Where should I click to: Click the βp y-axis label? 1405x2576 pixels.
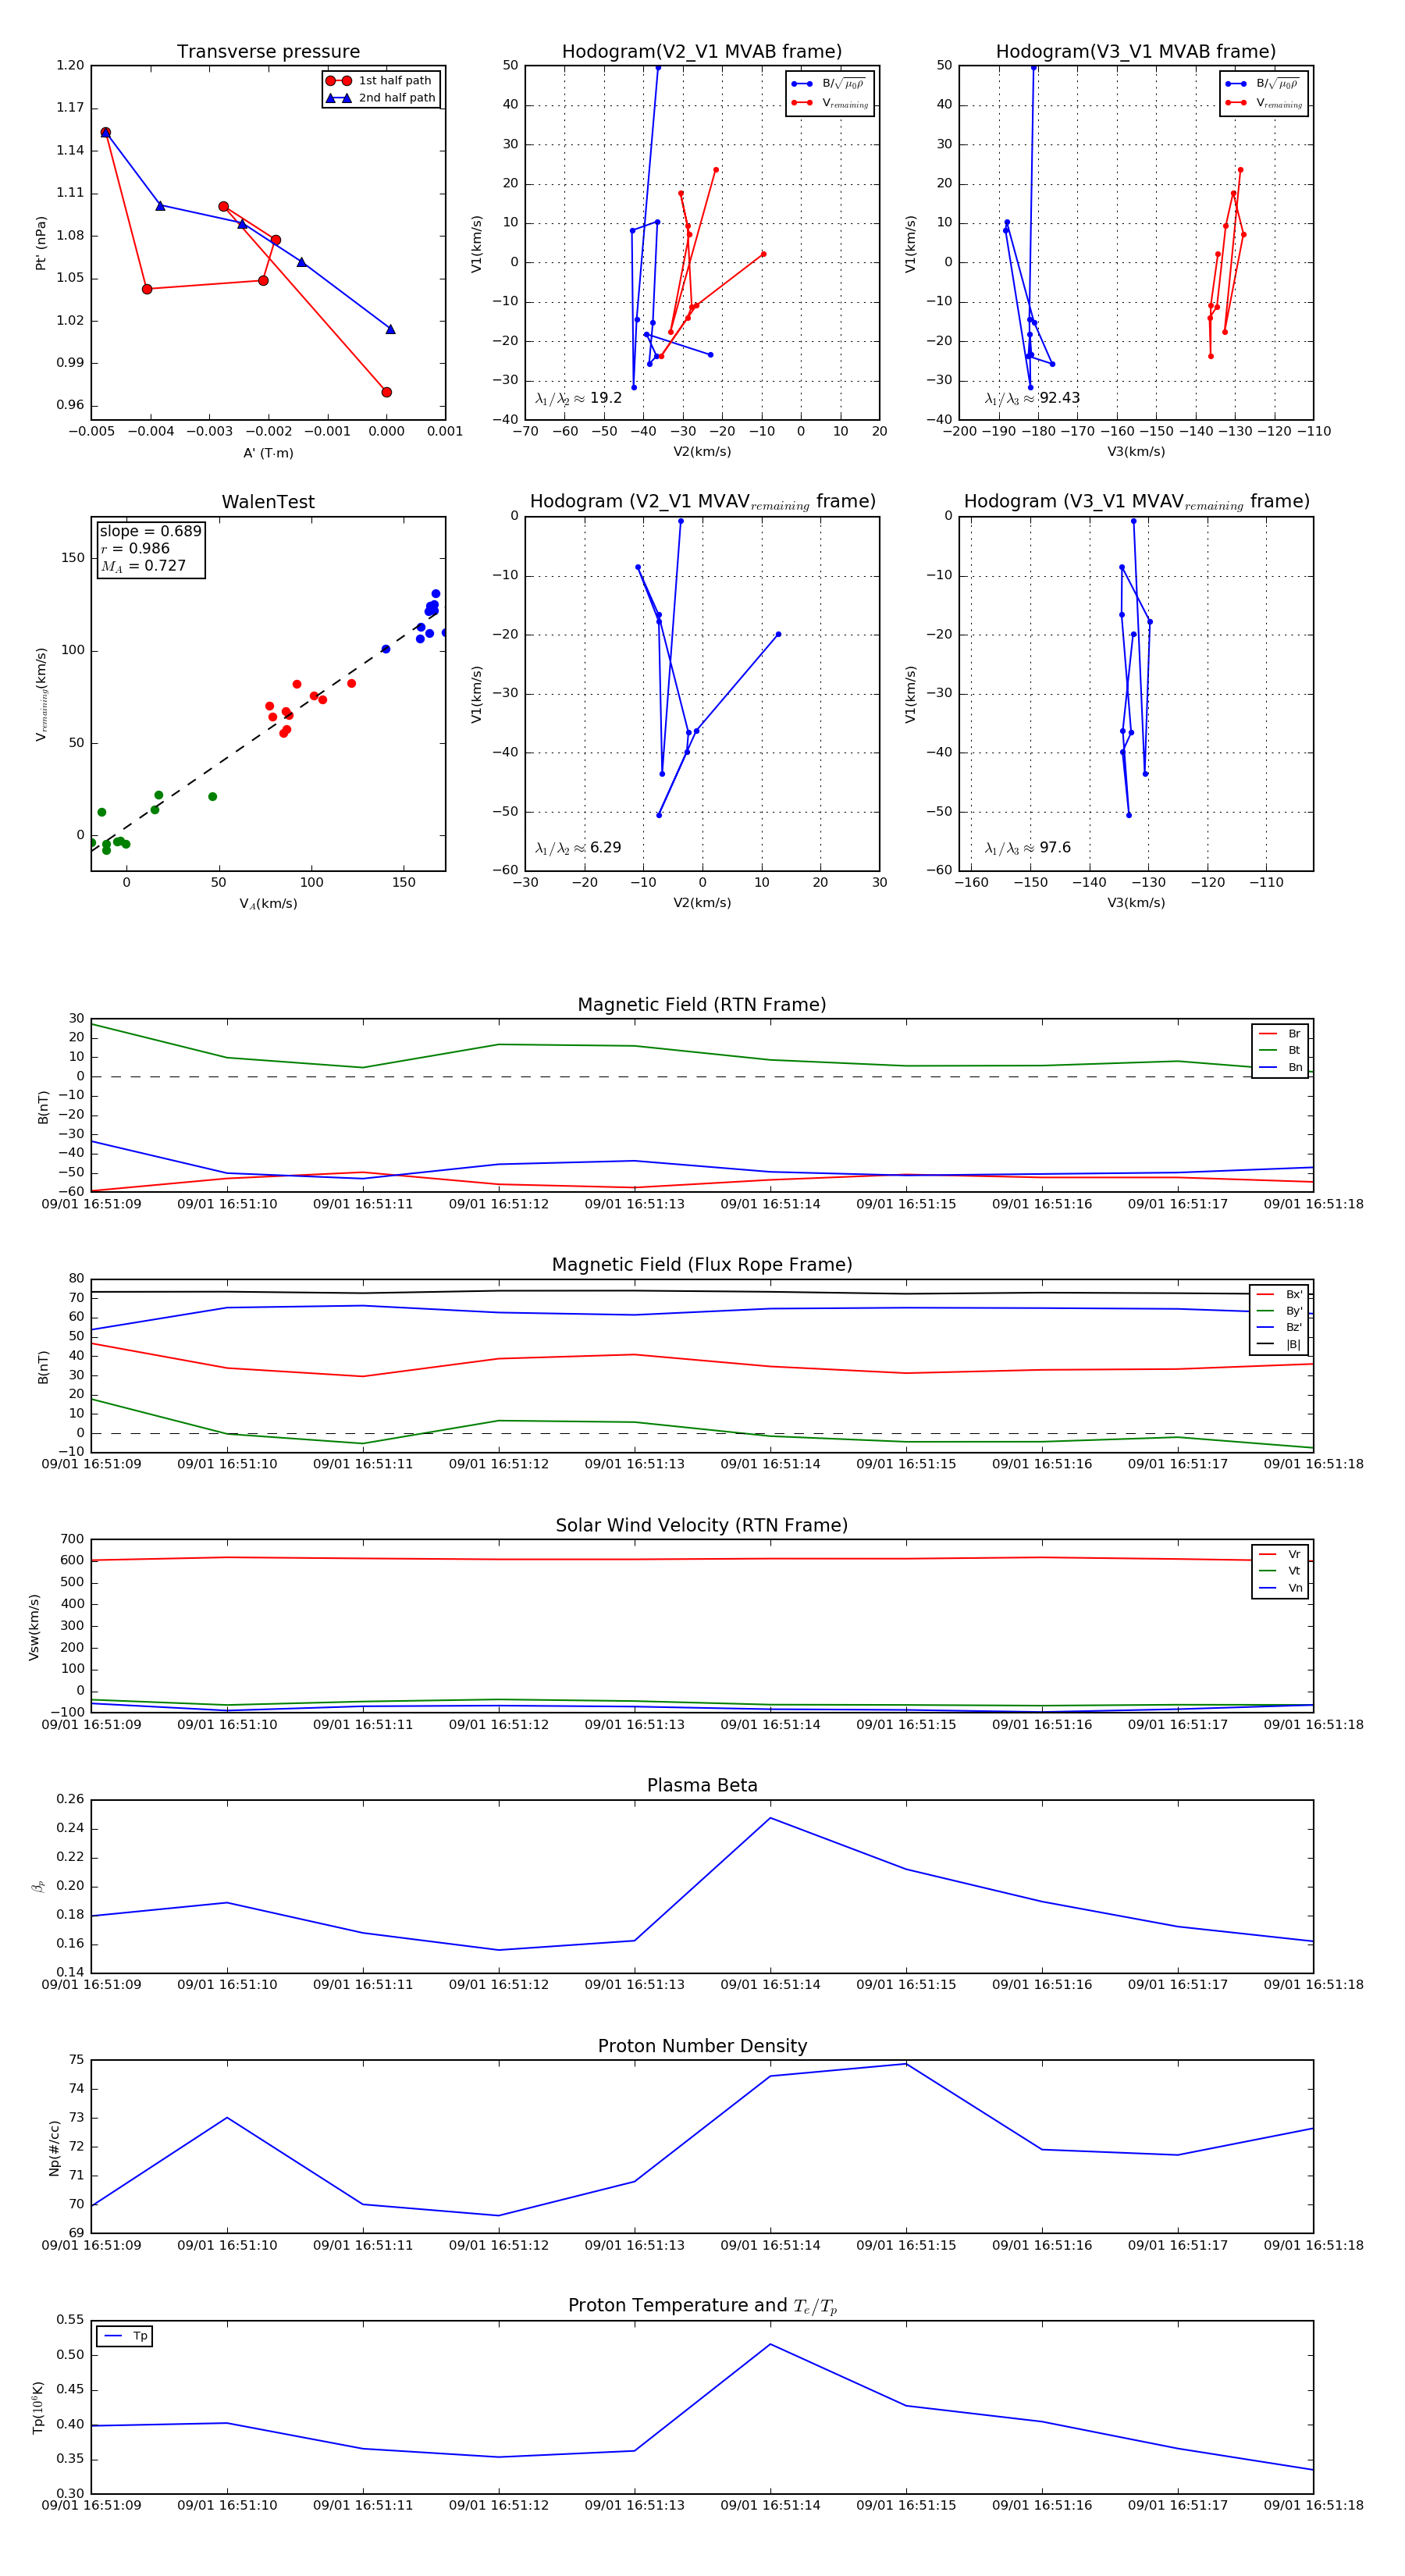tap(38, 1886)
